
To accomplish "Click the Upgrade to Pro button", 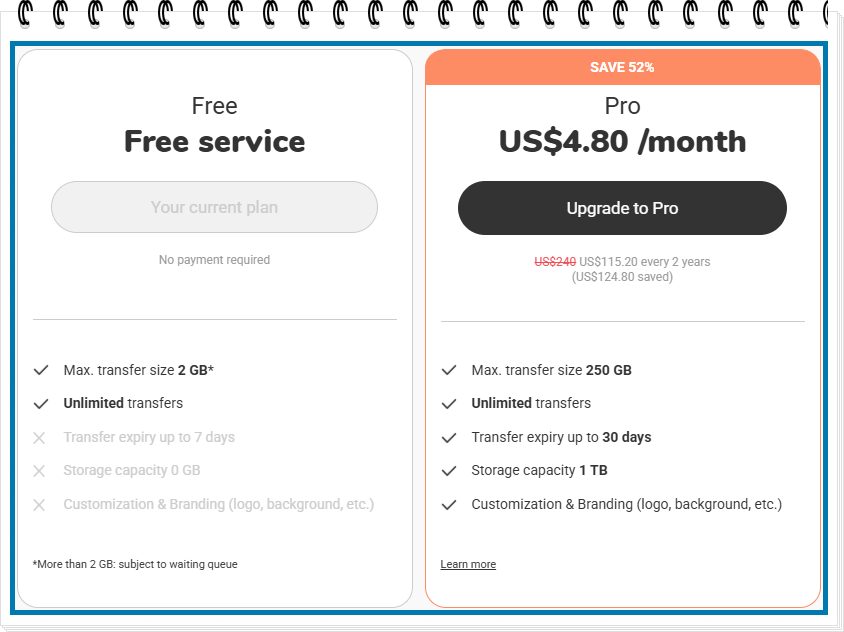I will click(x=622, y=208).
